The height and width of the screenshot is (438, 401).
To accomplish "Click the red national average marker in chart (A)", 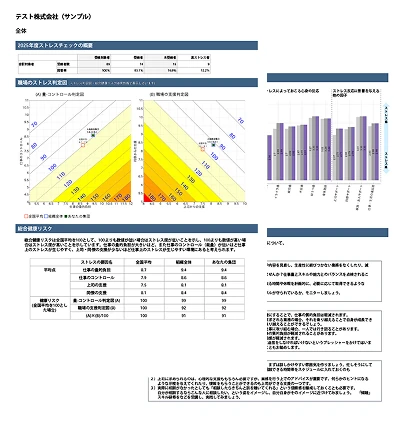I will pyautogui.click(x=83, y=145).
